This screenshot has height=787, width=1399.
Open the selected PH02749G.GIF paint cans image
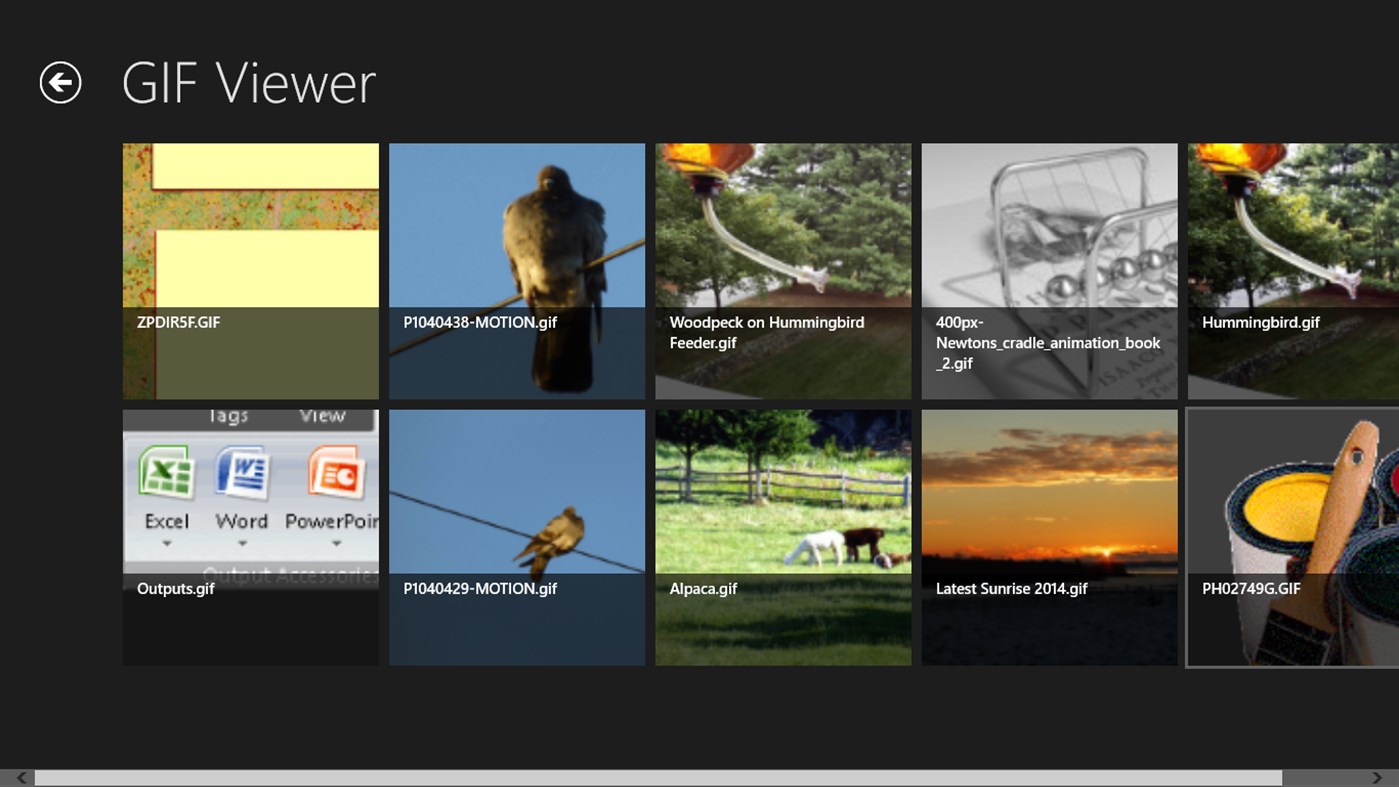[1290, 490]
